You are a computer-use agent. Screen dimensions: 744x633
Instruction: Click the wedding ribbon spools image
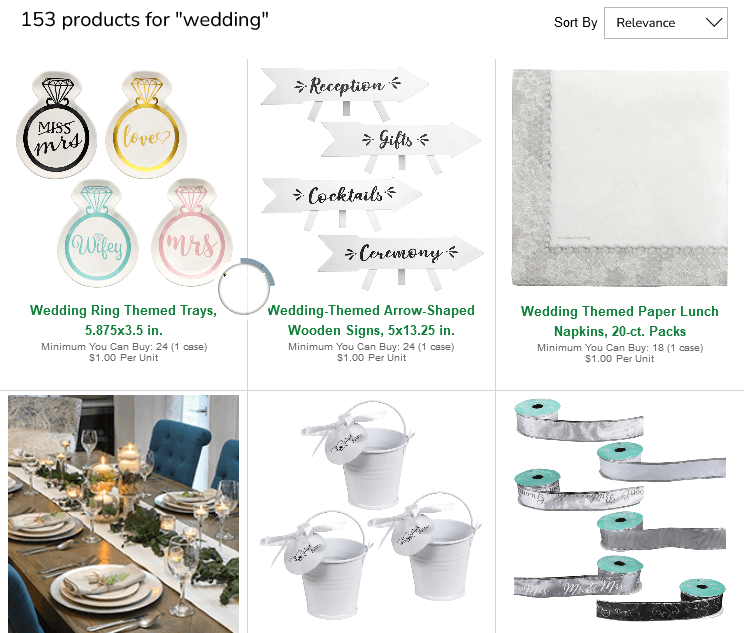pyautogui.click(x=620, y=509)
